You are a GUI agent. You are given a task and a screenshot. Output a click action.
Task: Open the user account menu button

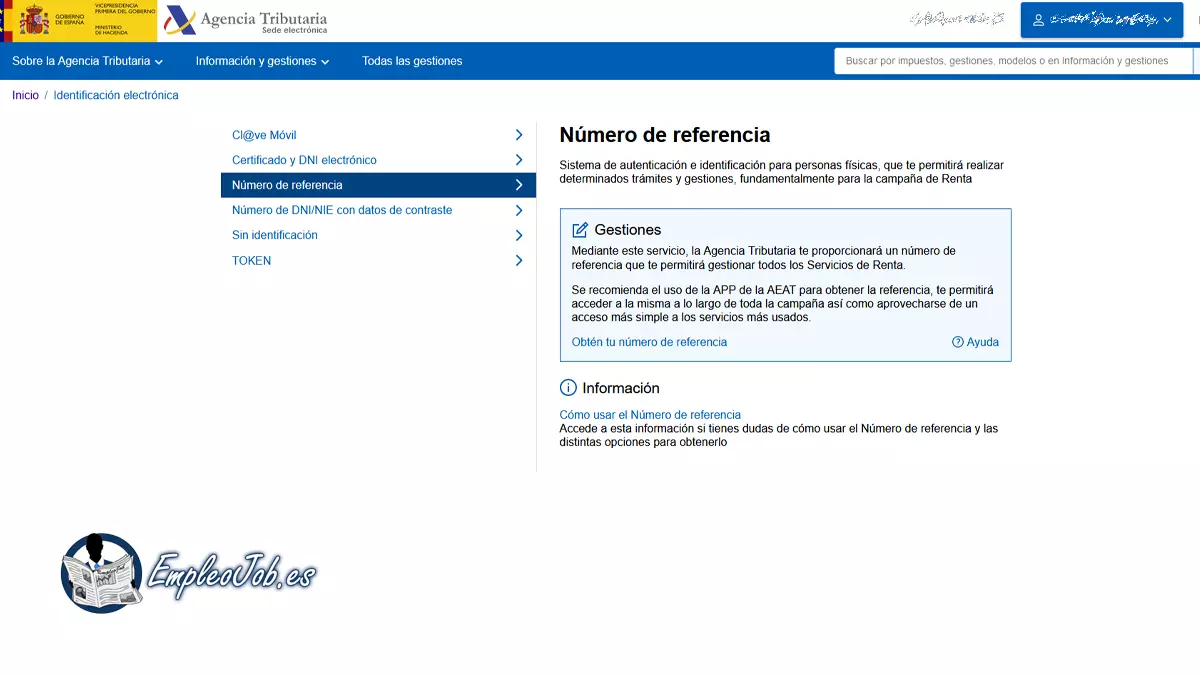tap(1101, 20)
